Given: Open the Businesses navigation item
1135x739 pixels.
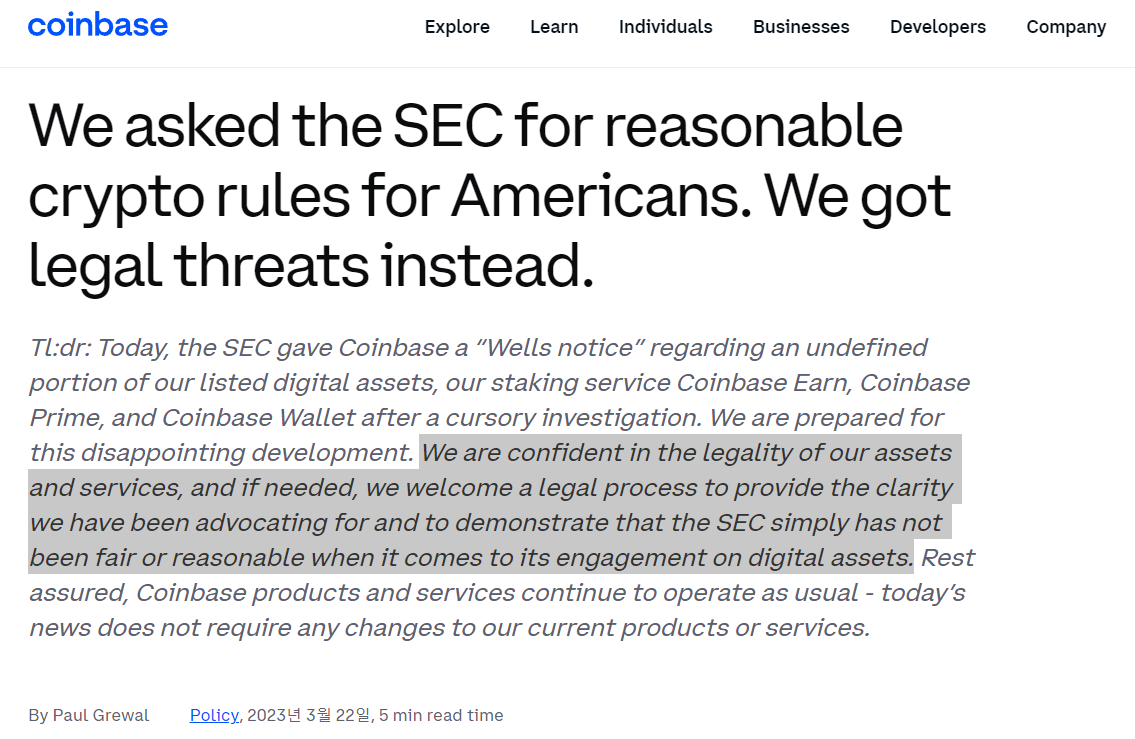Looking at the screenshot, I should click(x=801, y=27).
